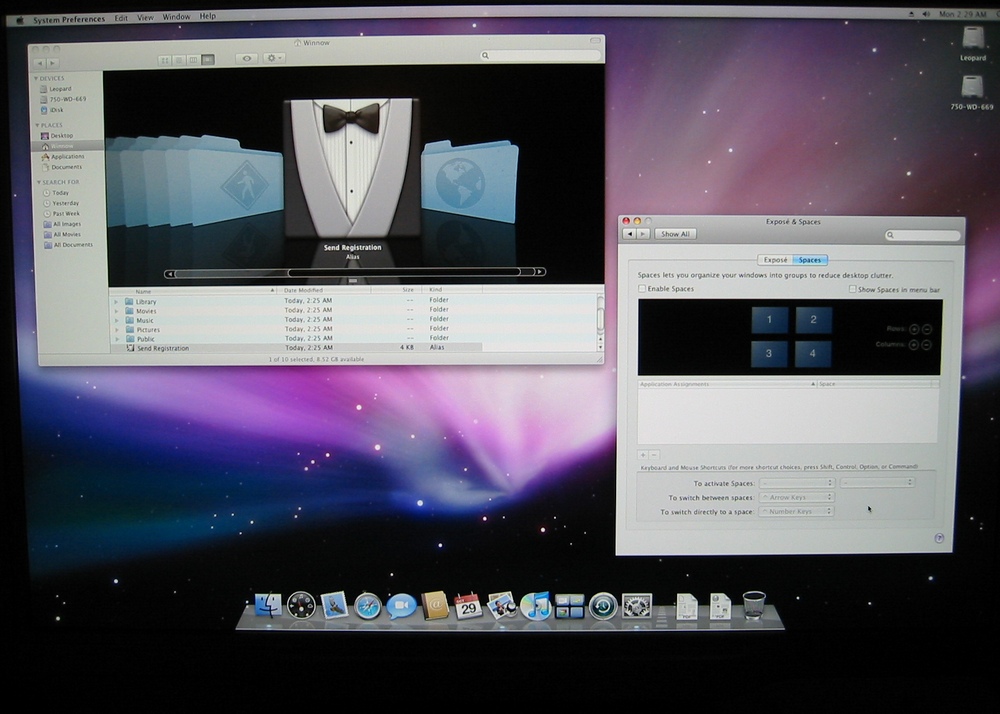1000x714 pixels.
Task: Go back in the Exposé & Spaces window
Action: click(x=629, y=234)
